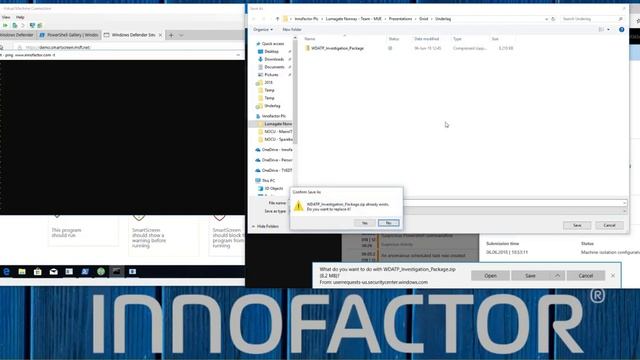Sort by the Status column header
Viewport: 640px width, 360px height.
click(x=393, y=39)
